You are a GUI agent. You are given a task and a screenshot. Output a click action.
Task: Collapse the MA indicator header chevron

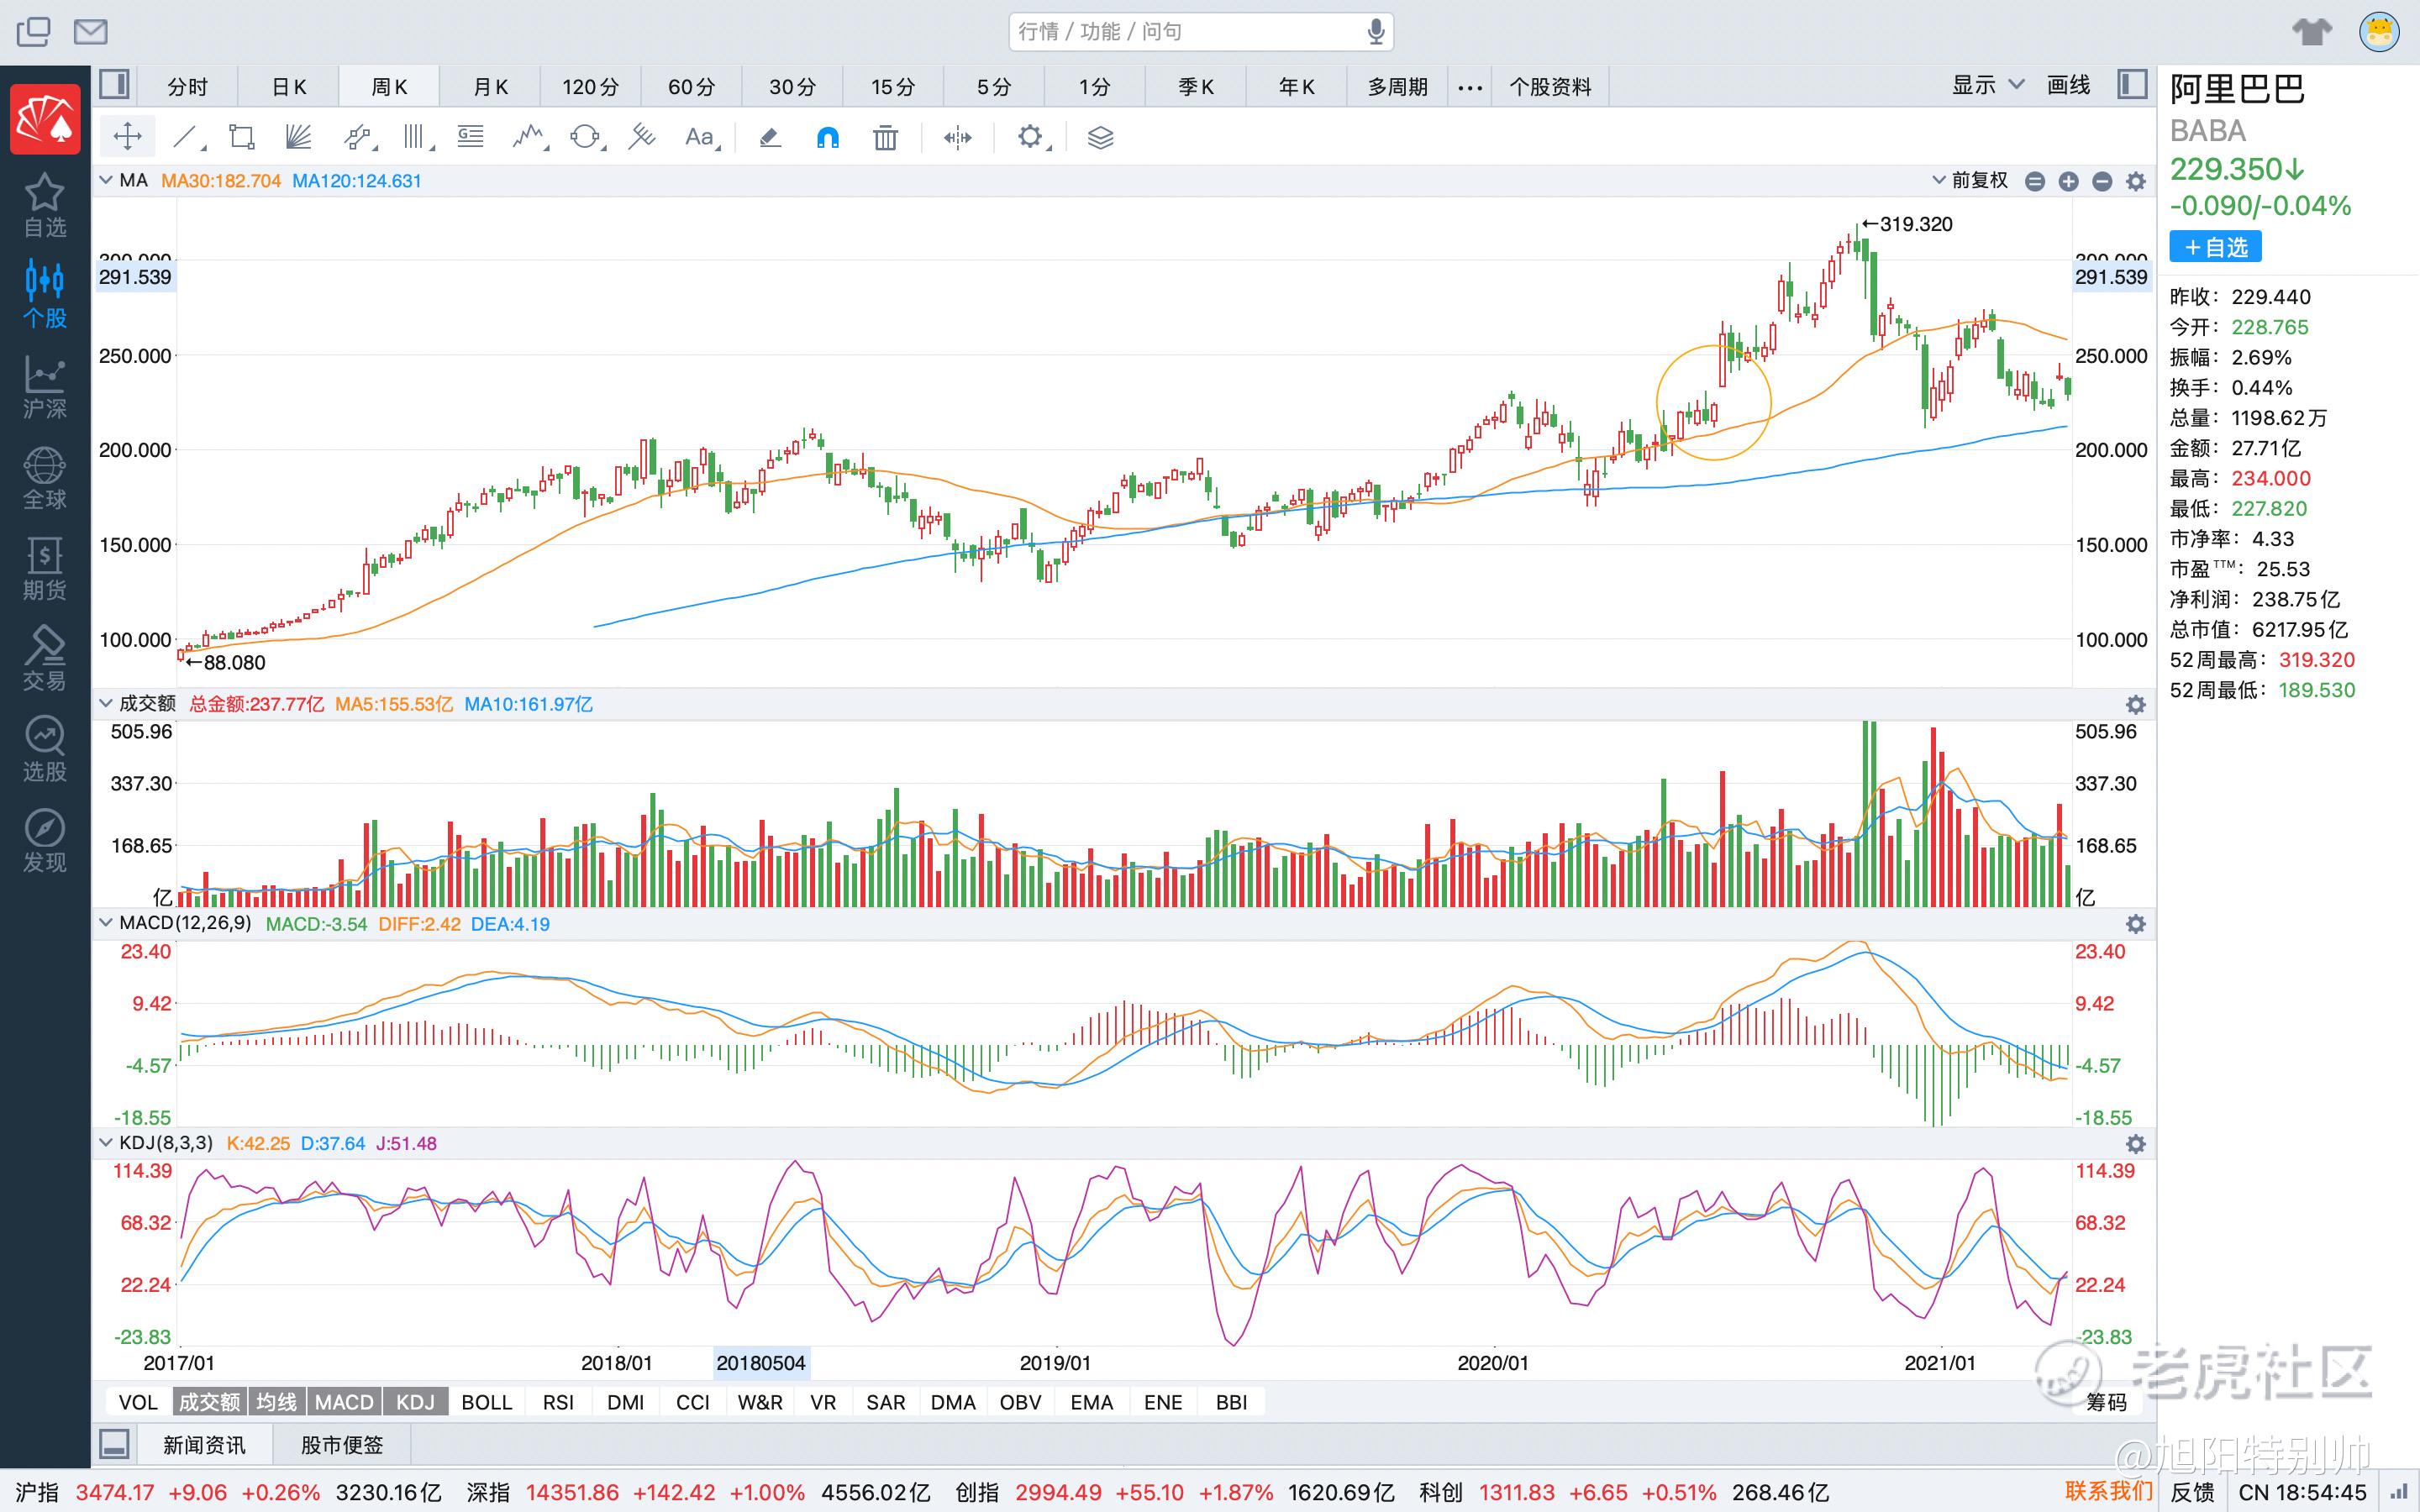pos(105,180)
